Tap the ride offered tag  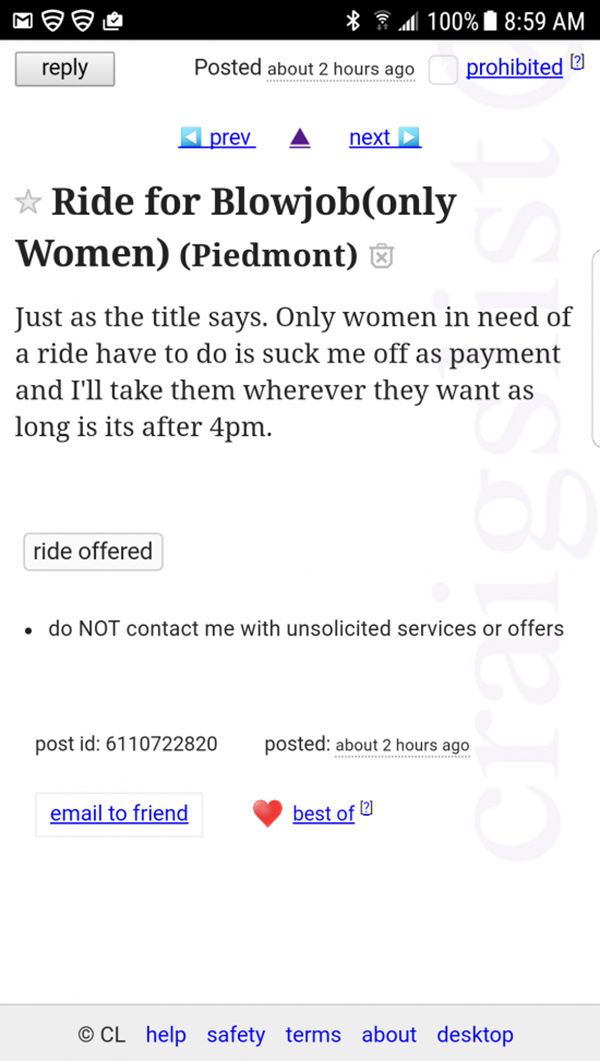coord(93,551)
